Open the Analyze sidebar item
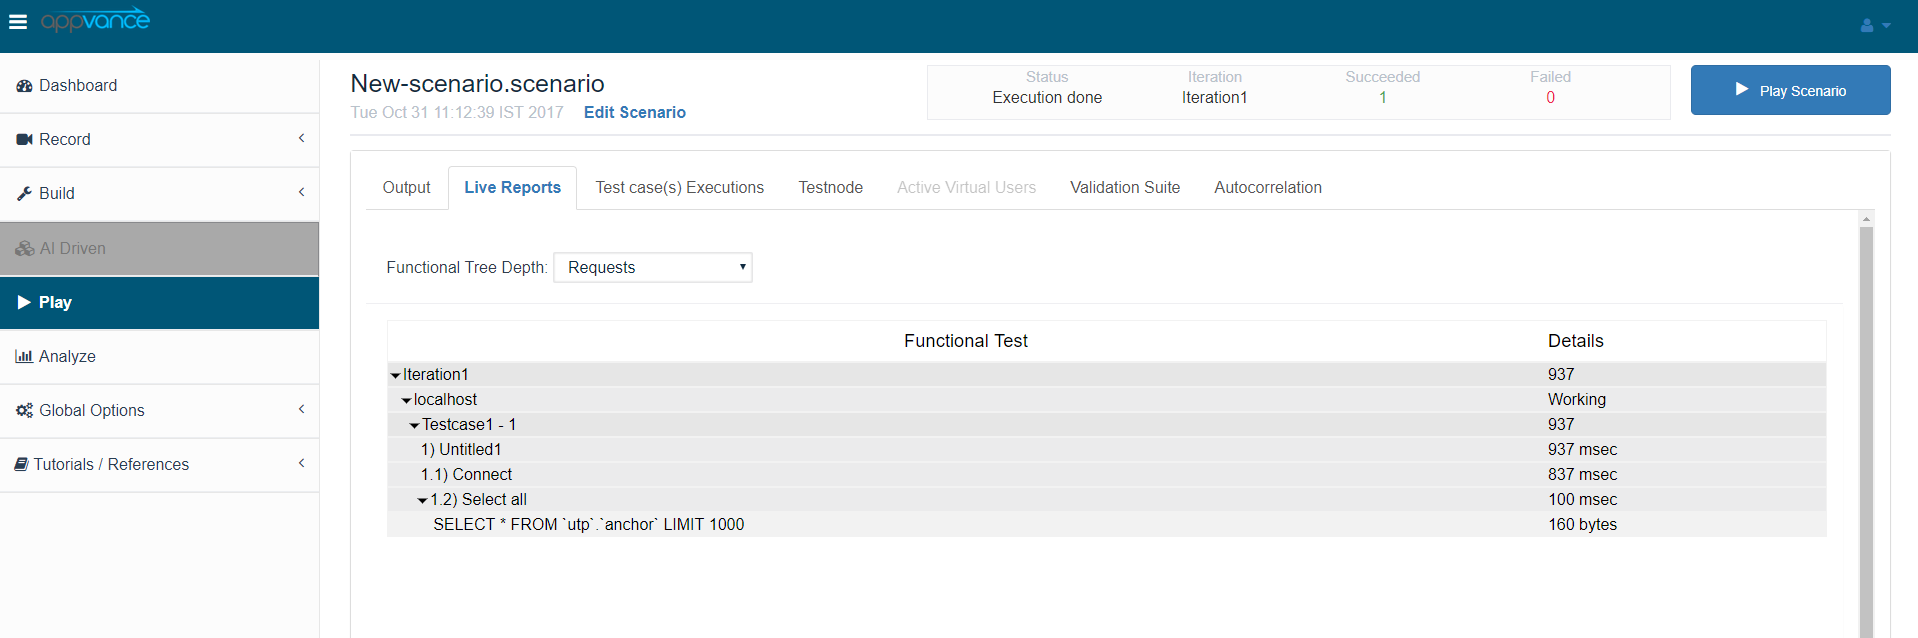This screenshot has height=638, width=1918. point(160,356)
